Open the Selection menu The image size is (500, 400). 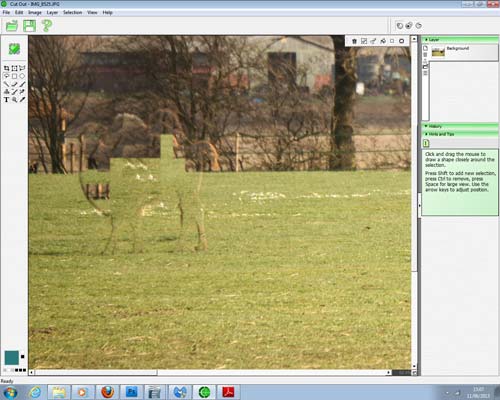point(72,13)
